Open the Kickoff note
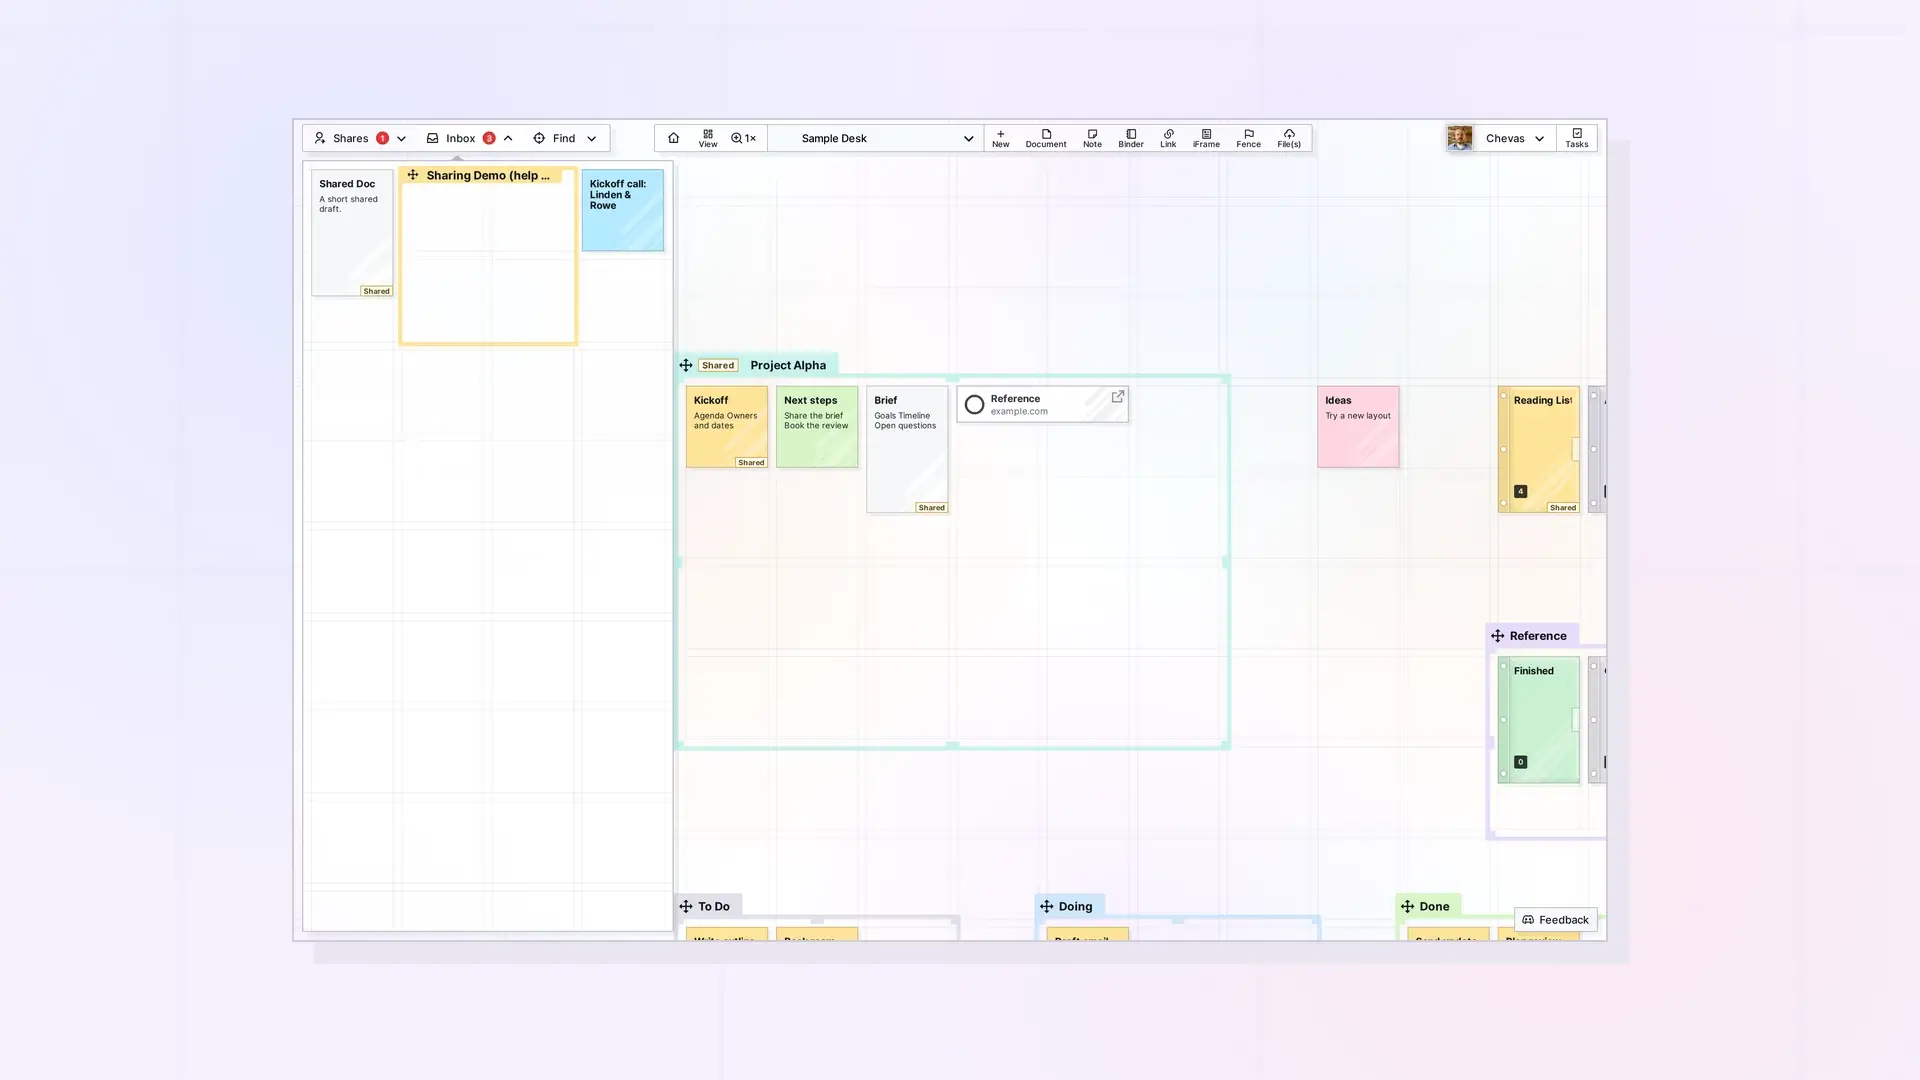Image resolution: width=1920 pixels, height=1080 pixels. [x=727, y=427]
